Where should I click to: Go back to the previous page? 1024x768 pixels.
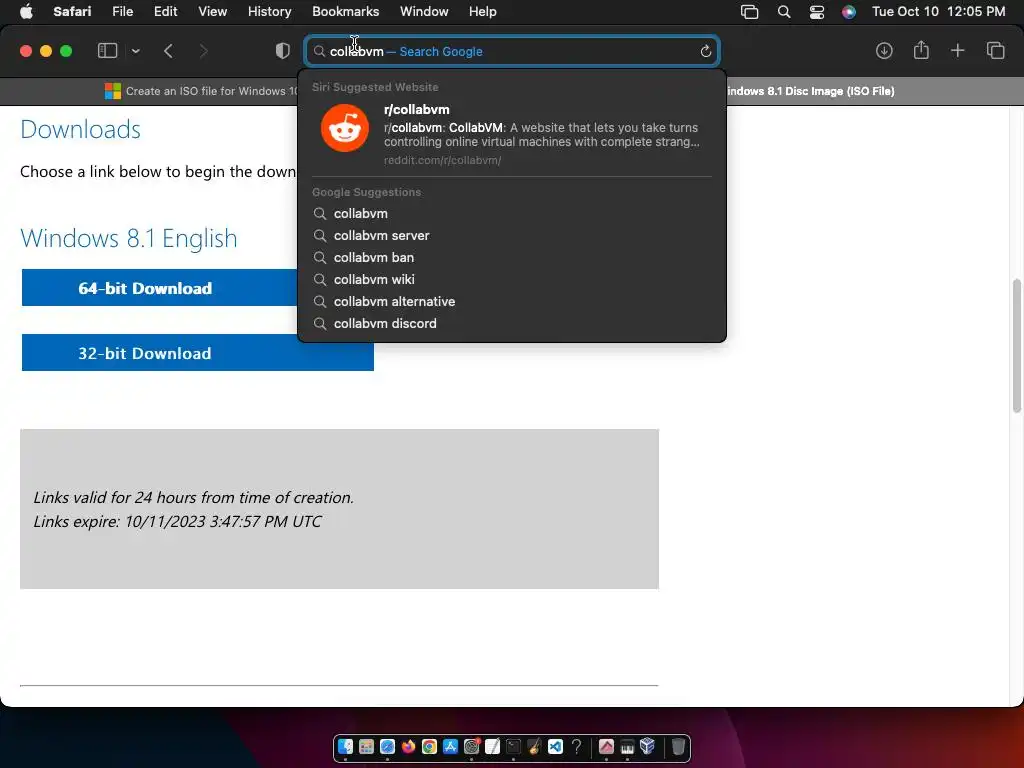168,51
